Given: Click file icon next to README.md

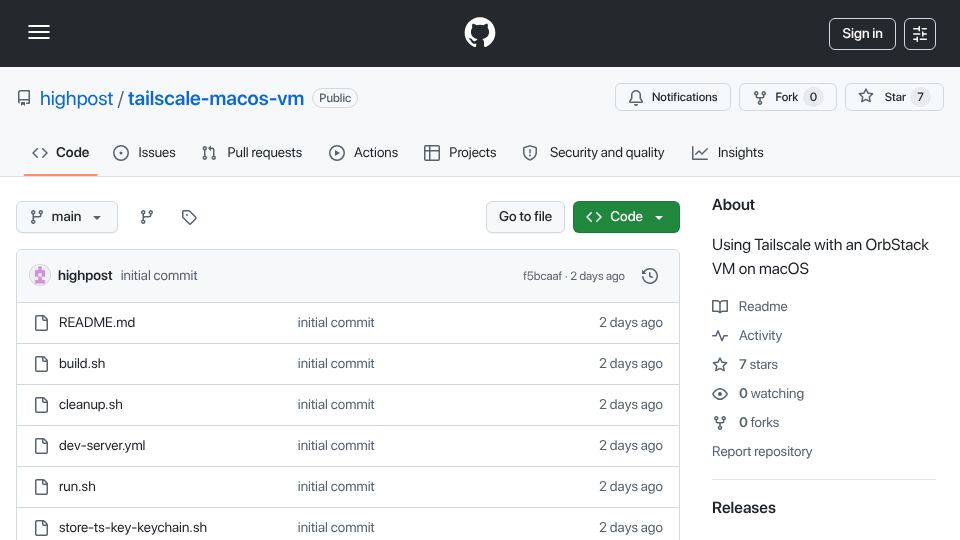Looking at the screenshot, I should tap(42, 323).
